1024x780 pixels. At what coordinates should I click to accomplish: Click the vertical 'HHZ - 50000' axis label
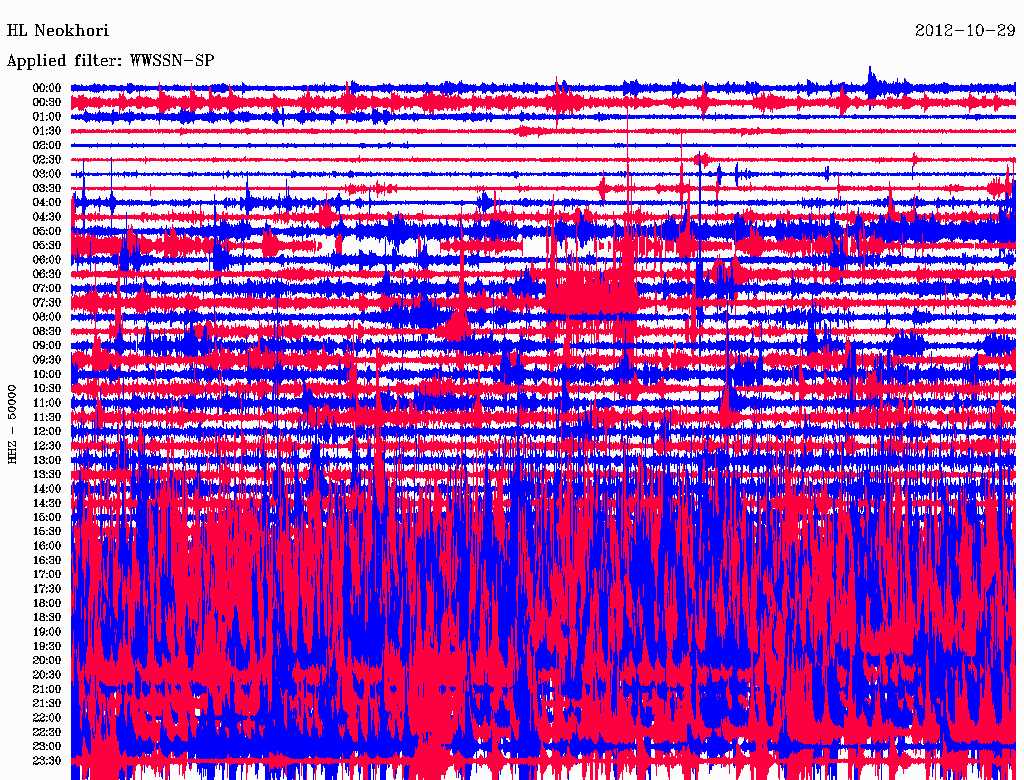[12, 425]
